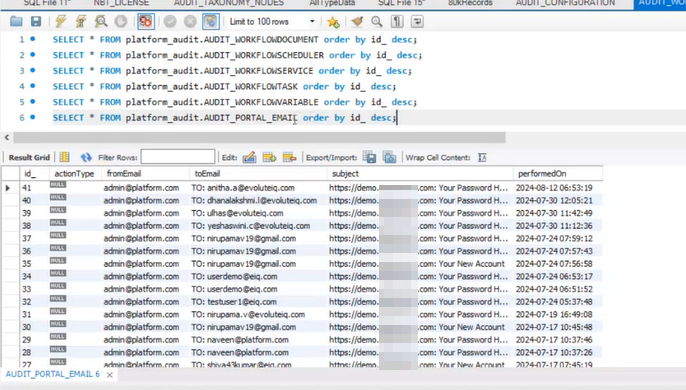Click the editor scroll-left arrow
This screenshot has height=390, width=686.
tap(7, 137)
